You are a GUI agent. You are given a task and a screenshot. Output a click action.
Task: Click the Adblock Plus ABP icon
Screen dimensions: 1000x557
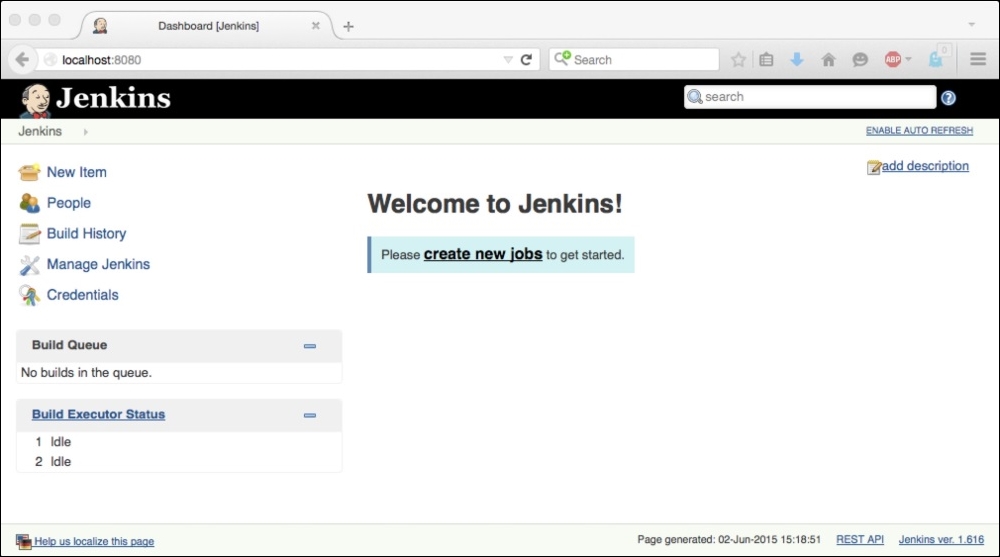[x=892, y=59]
